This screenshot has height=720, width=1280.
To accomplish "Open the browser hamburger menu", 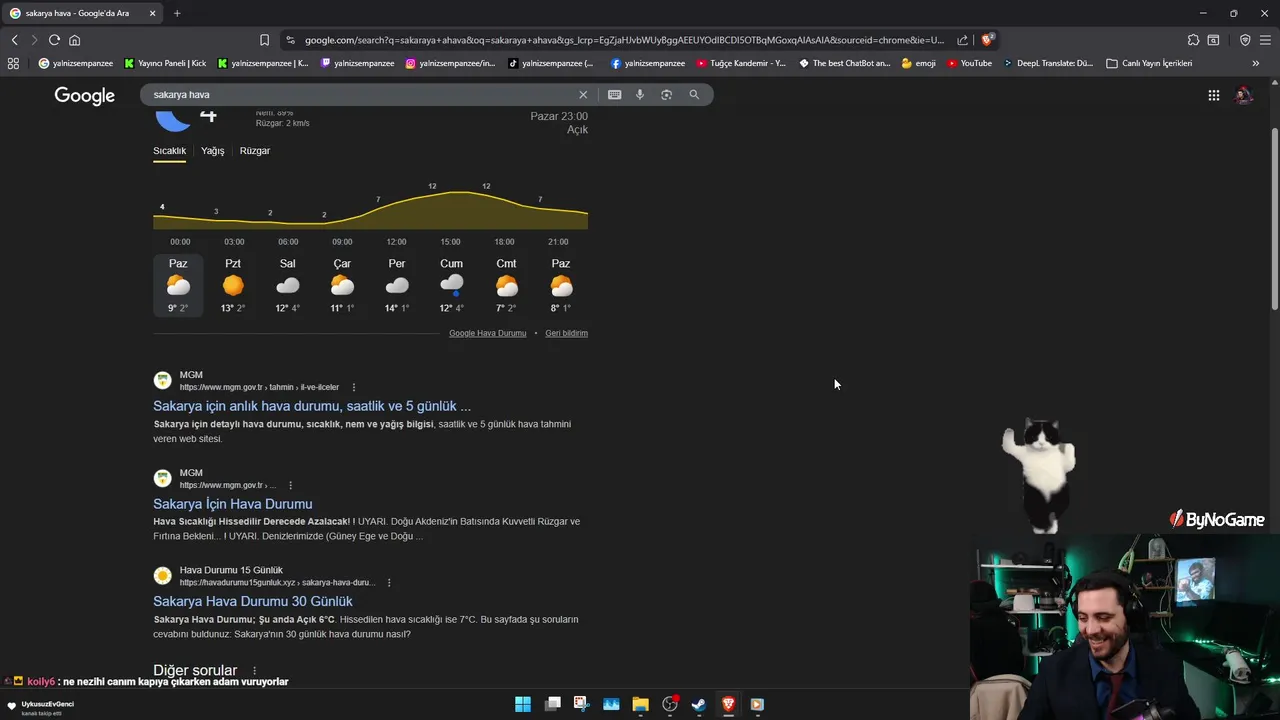I will (1265, 40).
